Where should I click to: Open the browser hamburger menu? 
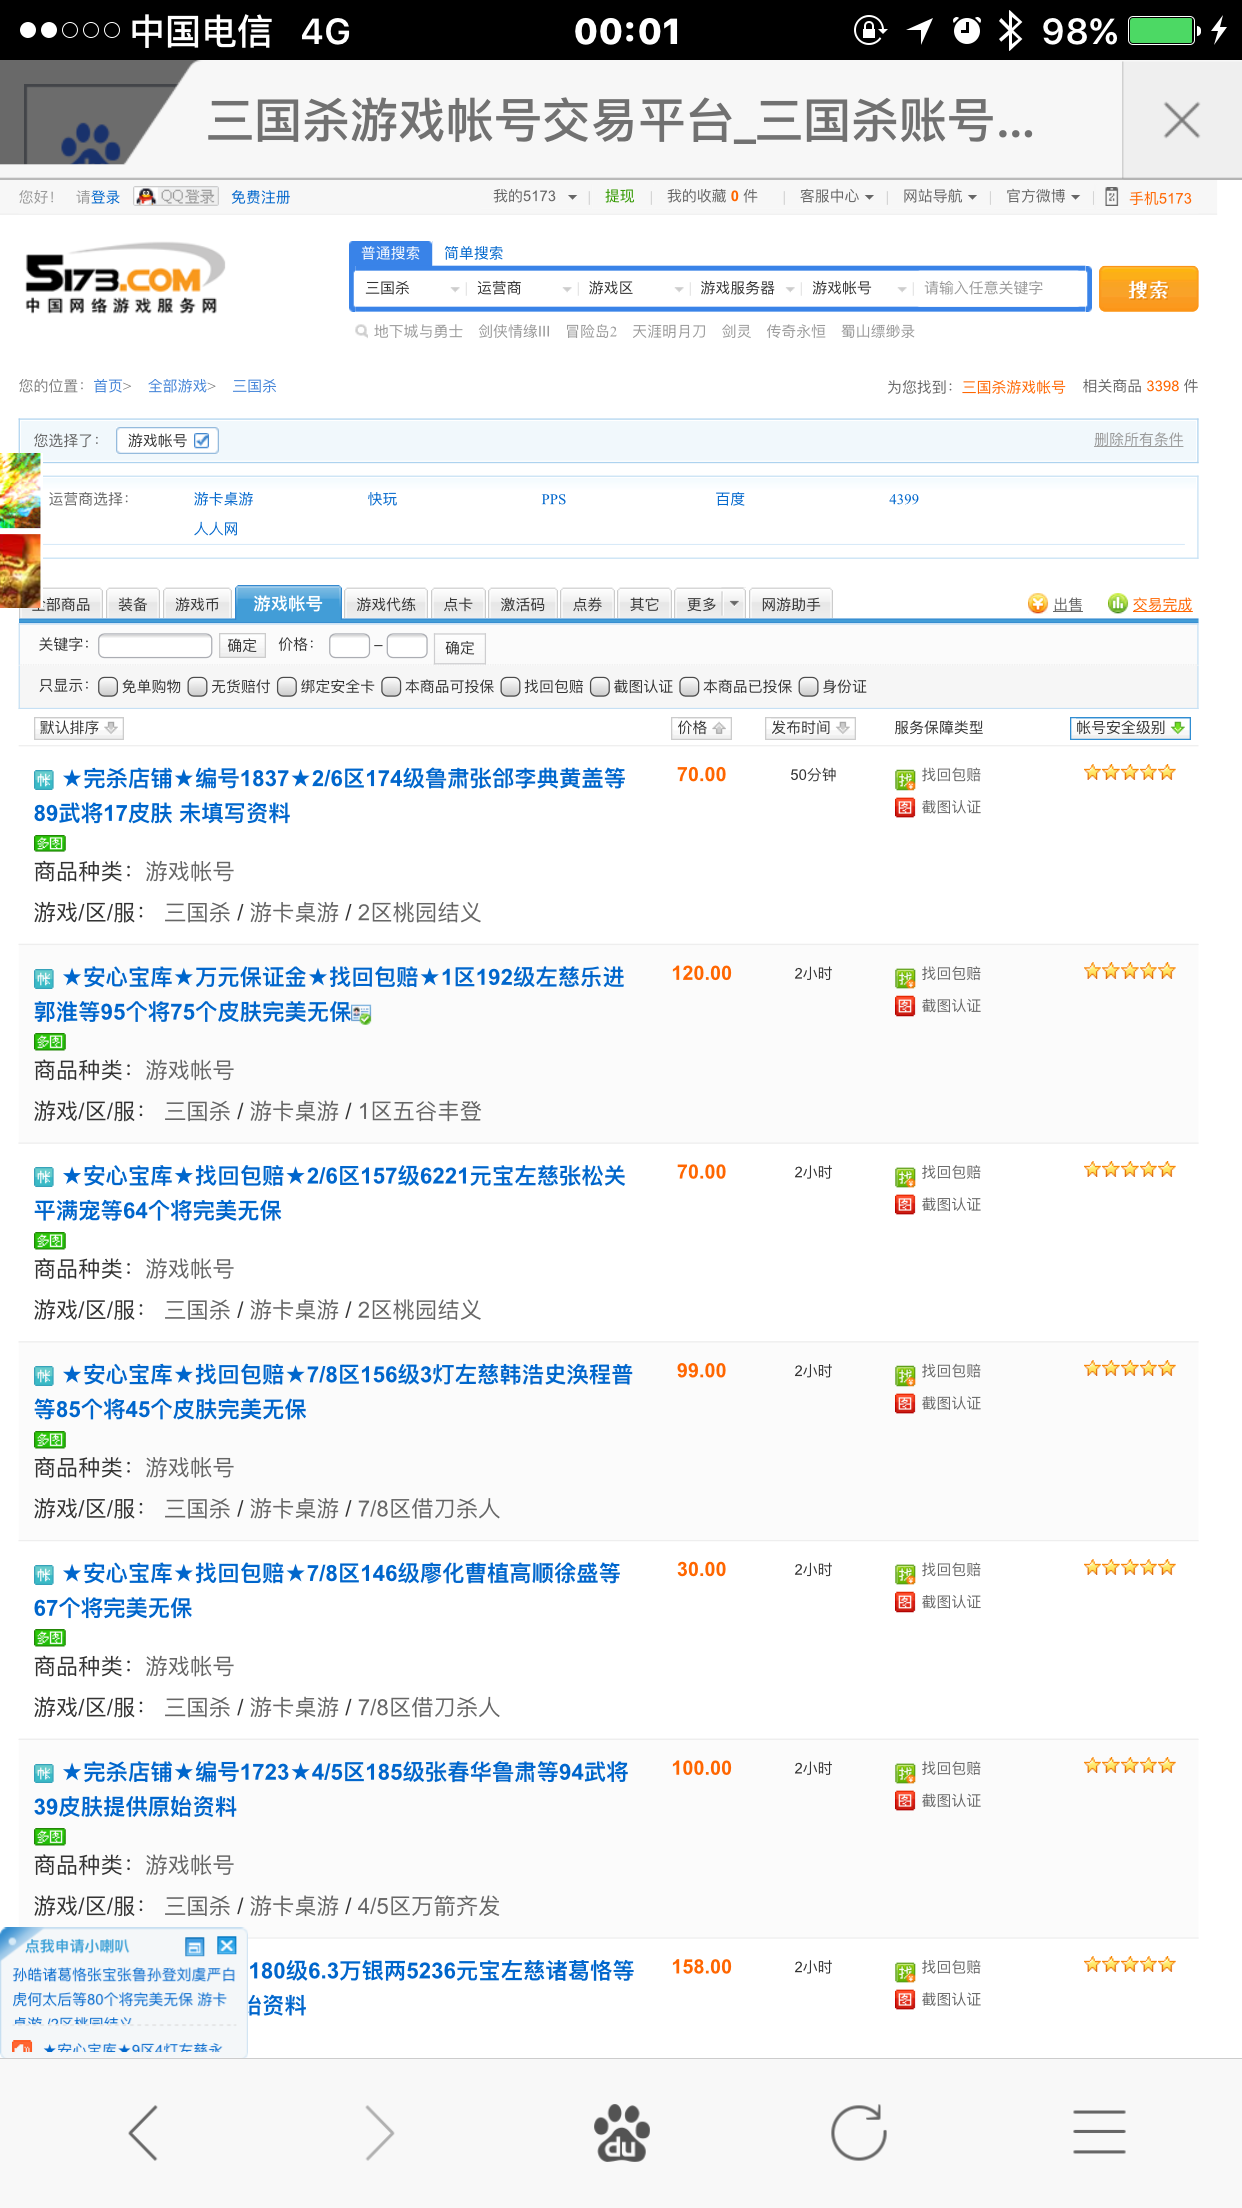pos(1099,2132)
